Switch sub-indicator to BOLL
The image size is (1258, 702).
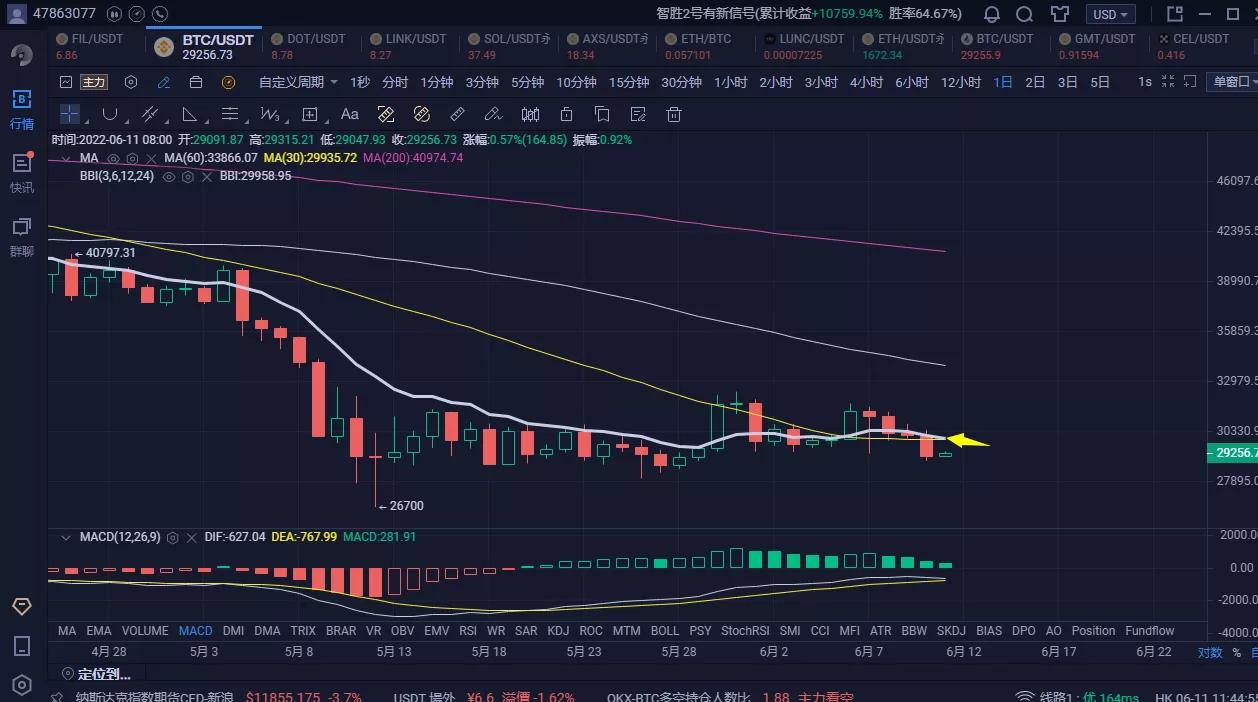click(x=665, y=631)
